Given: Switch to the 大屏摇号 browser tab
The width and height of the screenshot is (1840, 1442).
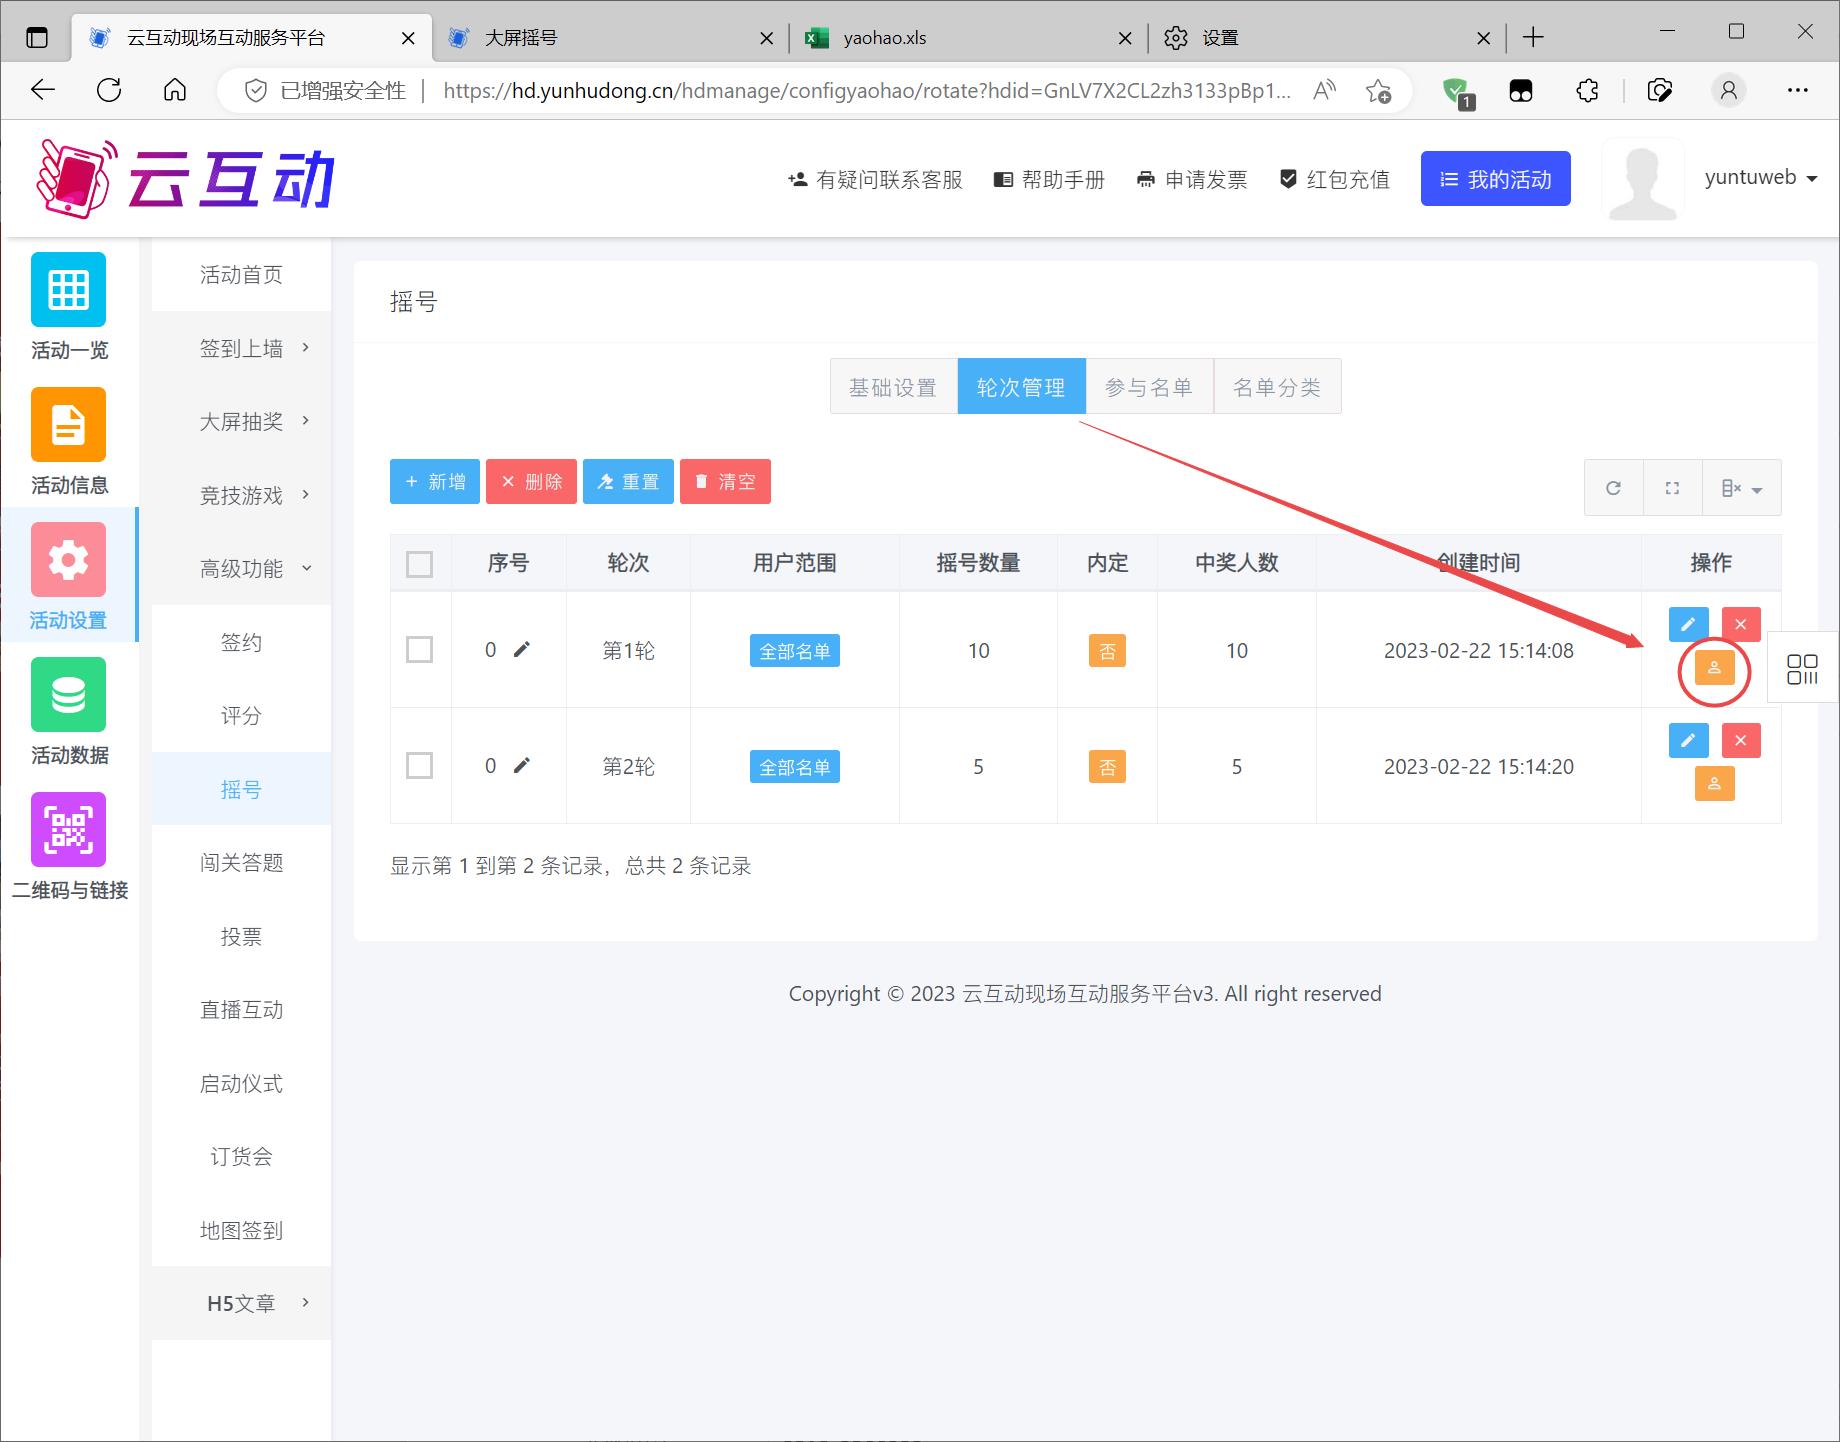Looking at the screenshot, I should pos(610,38).
